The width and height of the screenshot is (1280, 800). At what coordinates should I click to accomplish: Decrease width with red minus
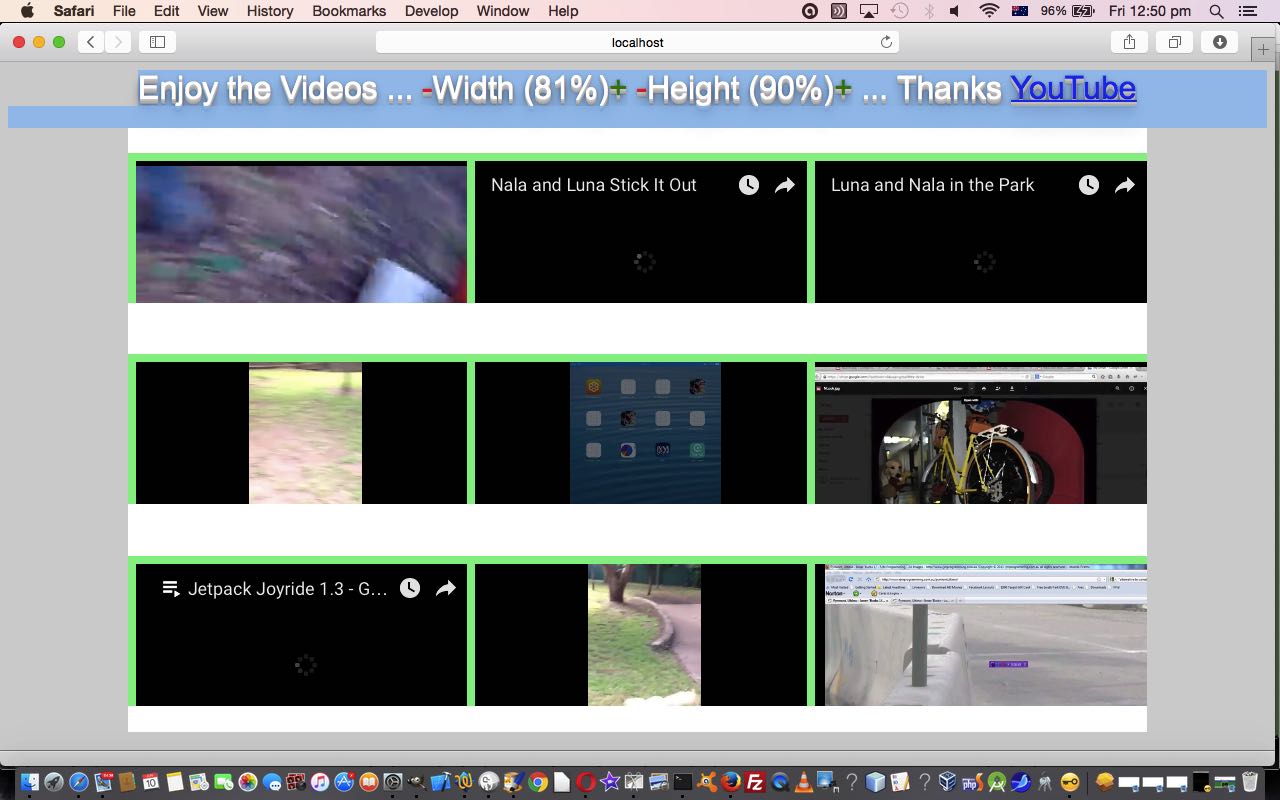click(427, 89)
